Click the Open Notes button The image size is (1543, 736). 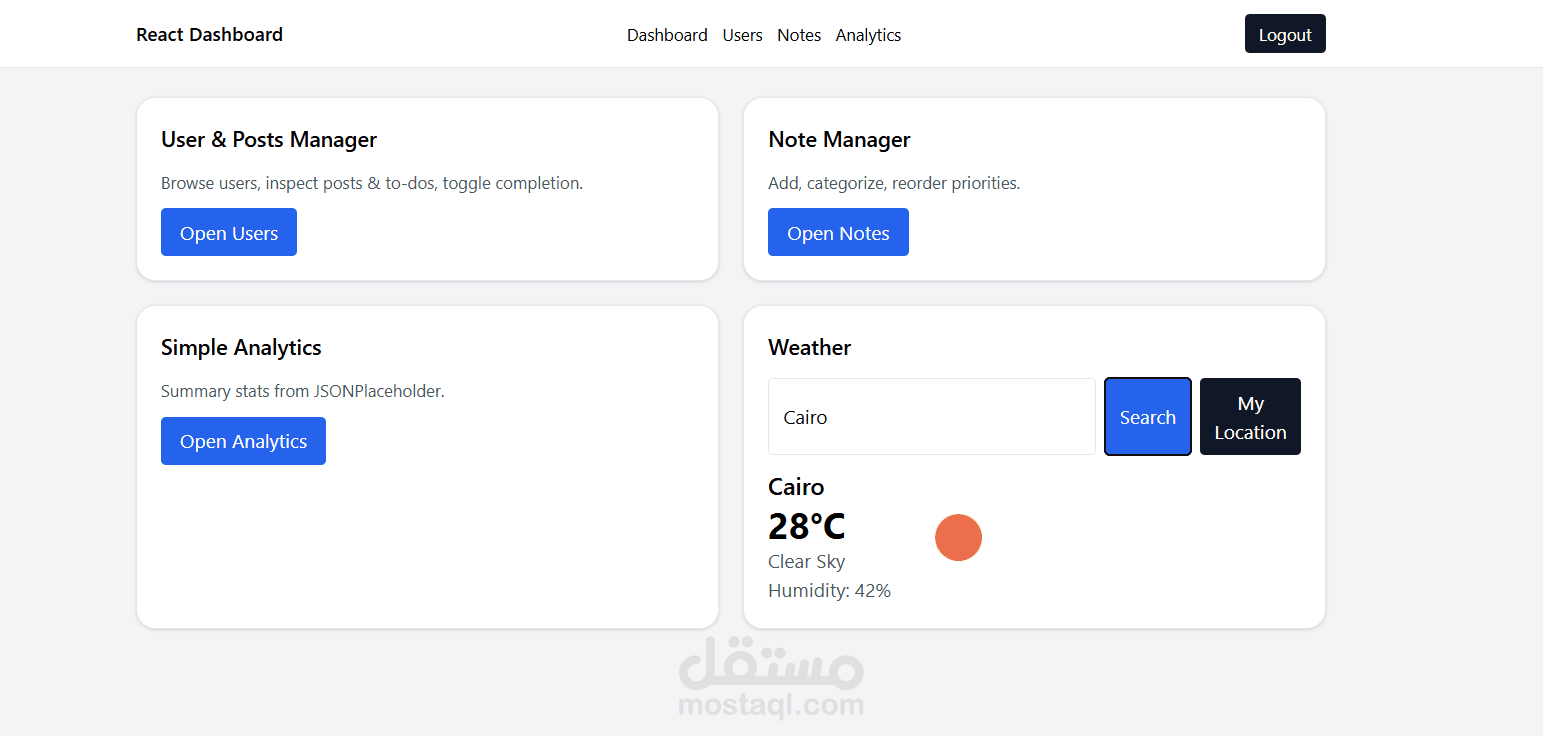[838, 232]
